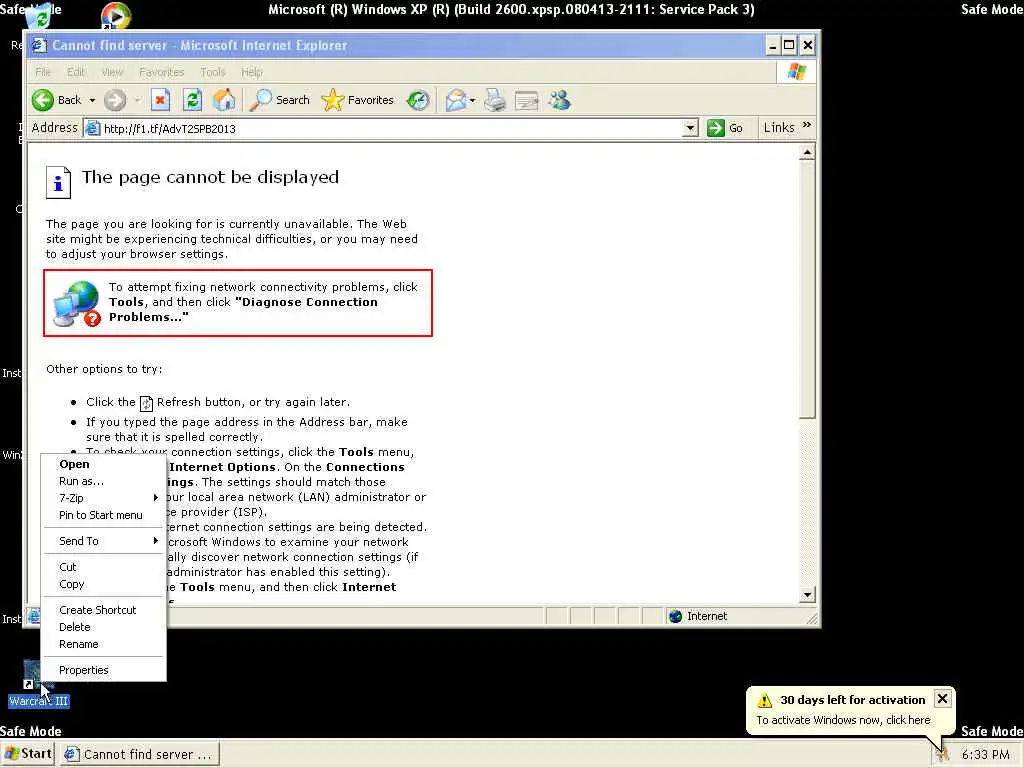Open the Messenger people icon
The image size is (1024, 768).
(560, 100)
